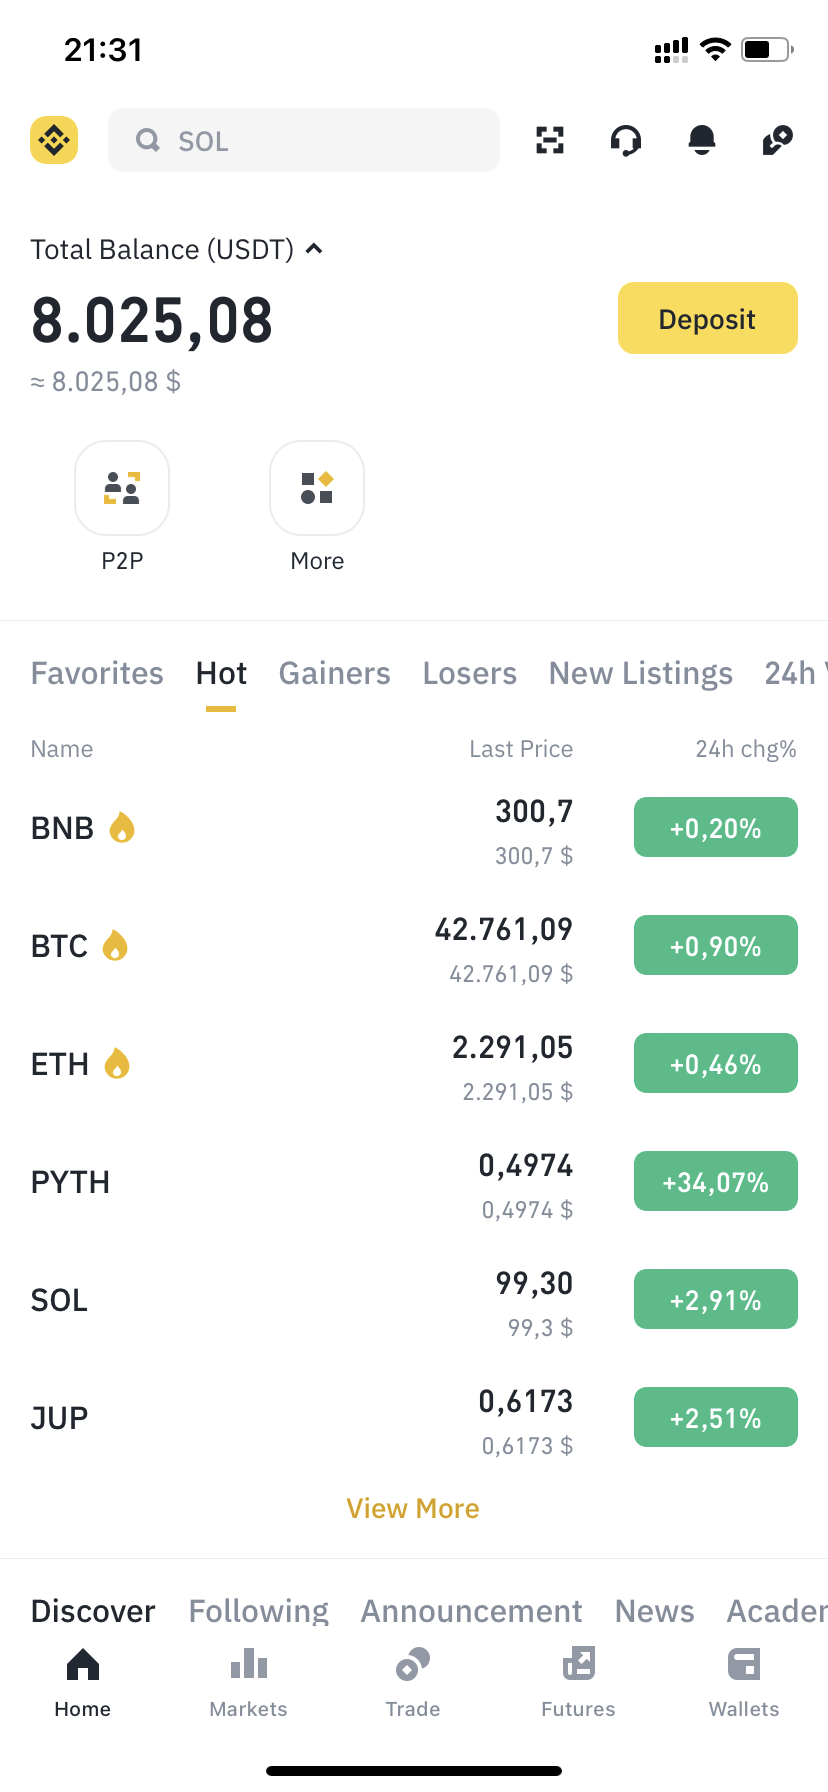Switch to the Gainers tab
The width and height of the screenshot is (828, 1792).
(334, 674)
